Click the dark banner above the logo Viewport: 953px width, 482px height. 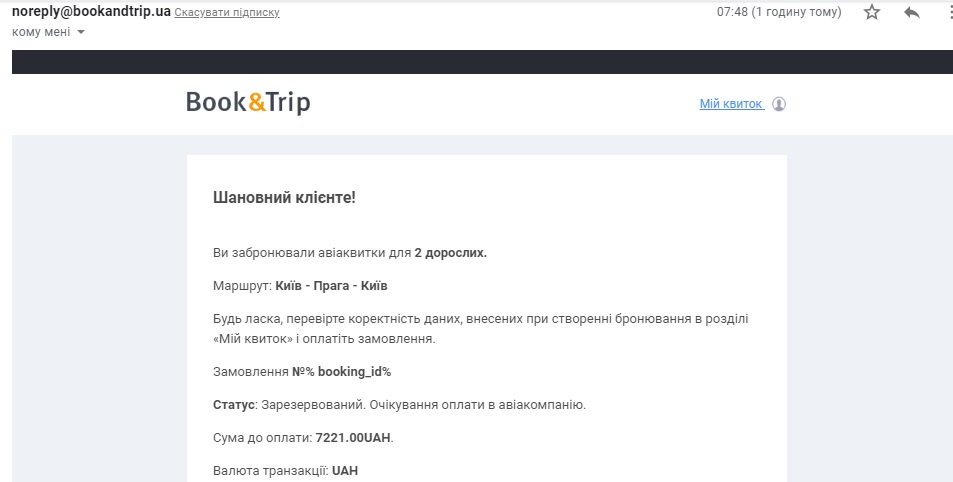(x=482, y=62)
